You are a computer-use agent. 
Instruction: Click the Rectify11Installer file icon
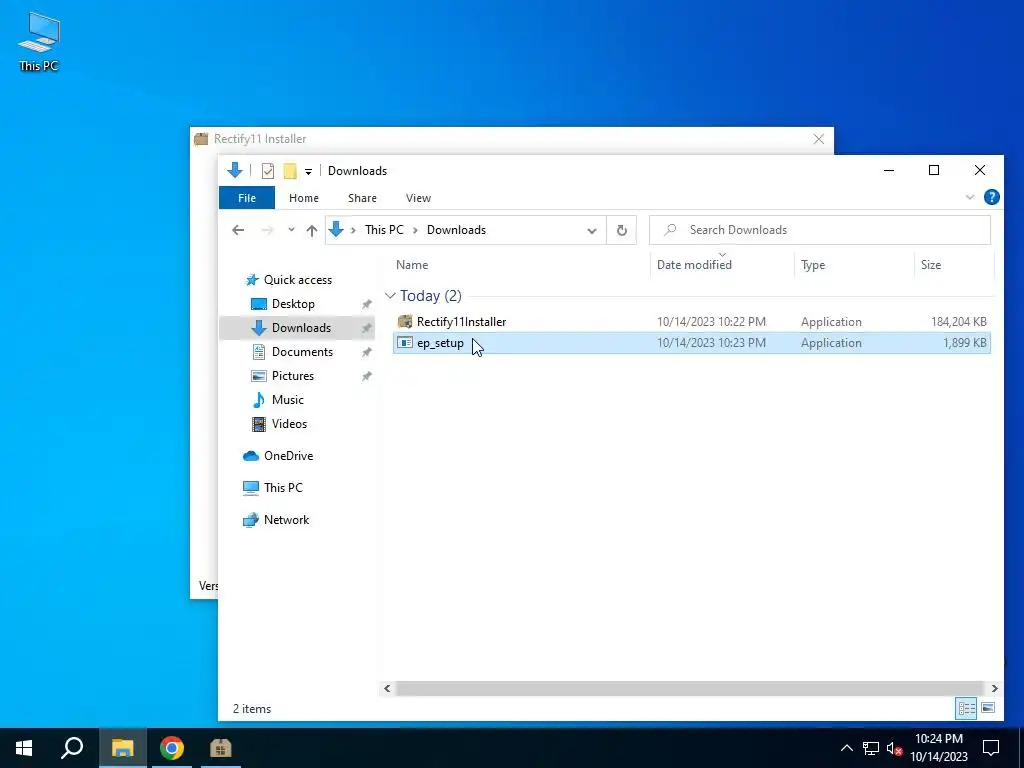(x=405, y=321)
